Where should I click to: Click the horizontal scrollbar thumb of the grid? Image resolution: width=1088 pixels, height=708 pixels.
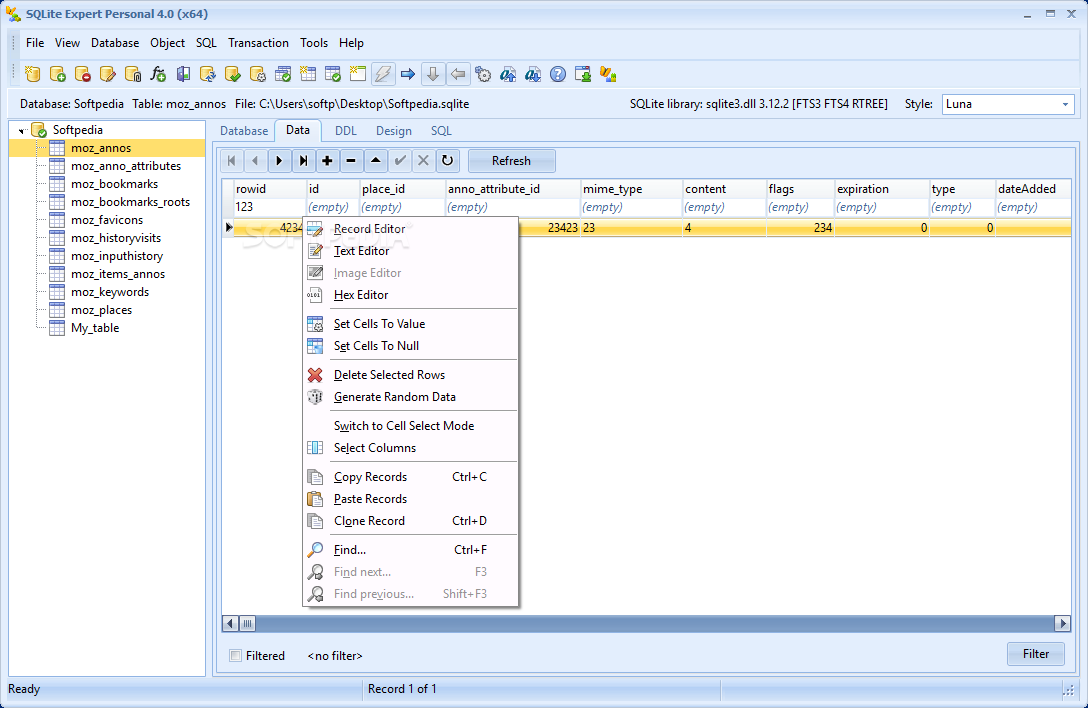click(248, 623)
